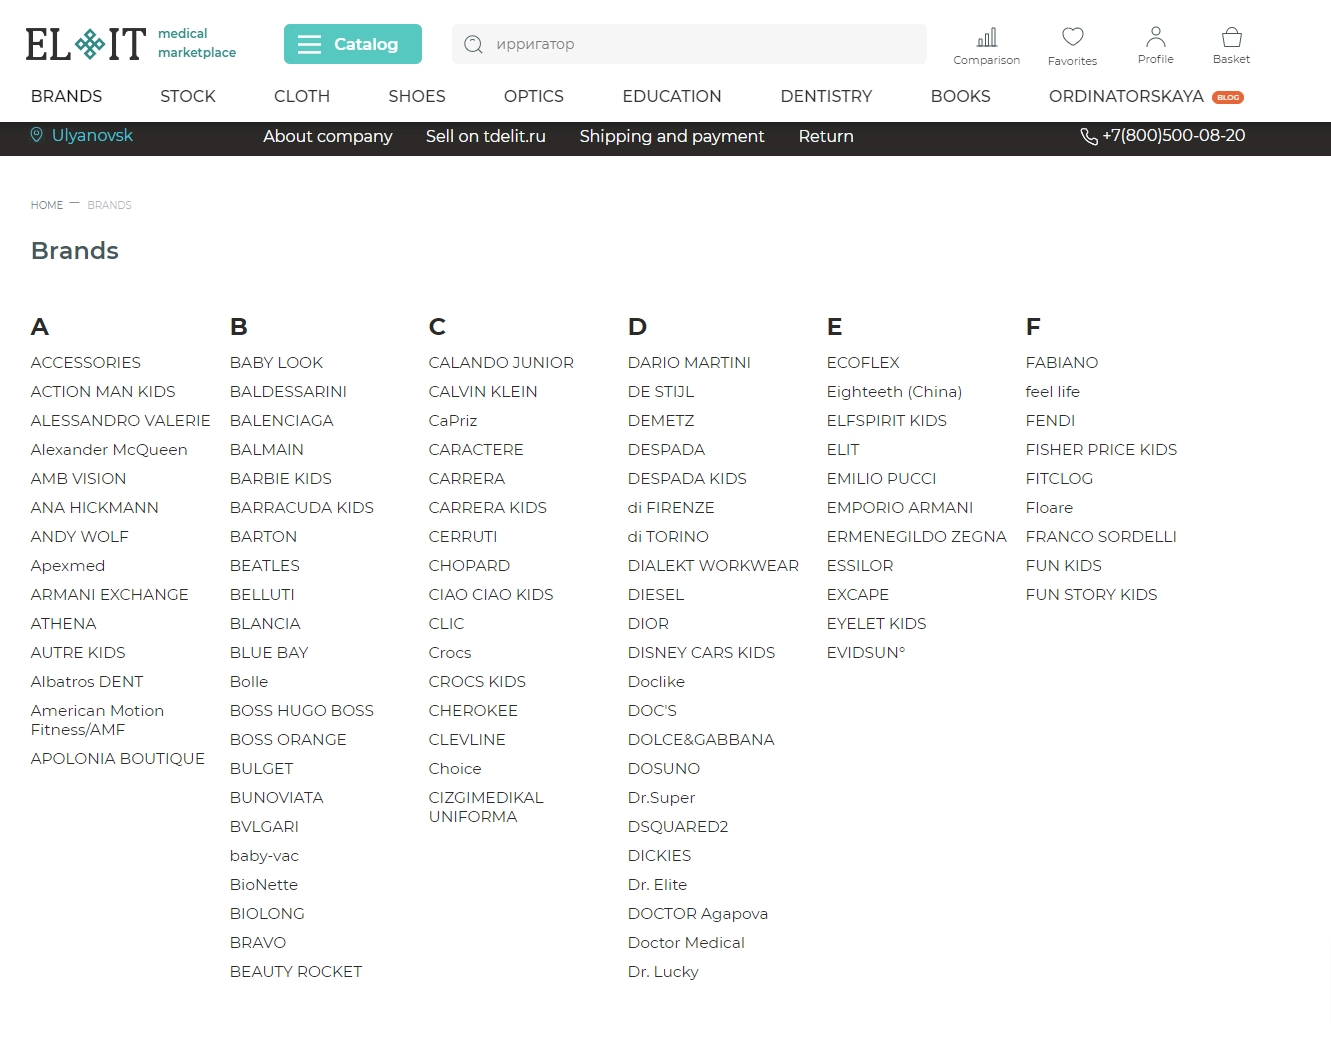Open ERMENEGILDO ZEGNA brand
Viewport: 1331px width, 1044px height.
pos(916,536)
